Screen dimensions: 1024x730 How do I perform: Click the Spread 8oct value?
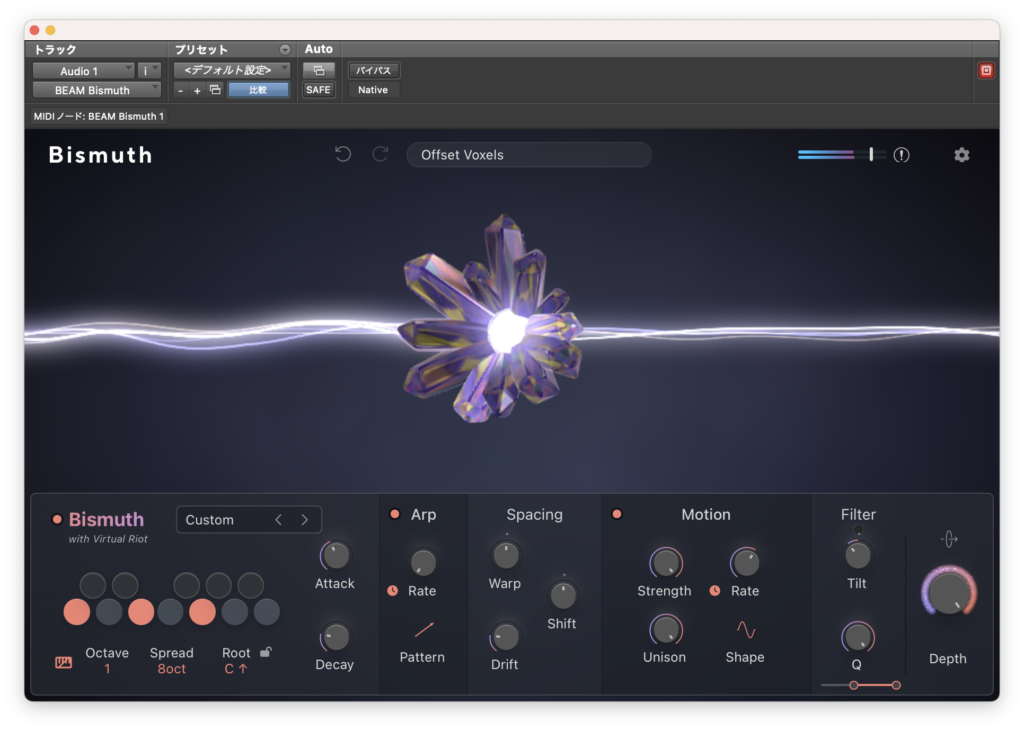(172, 669)
